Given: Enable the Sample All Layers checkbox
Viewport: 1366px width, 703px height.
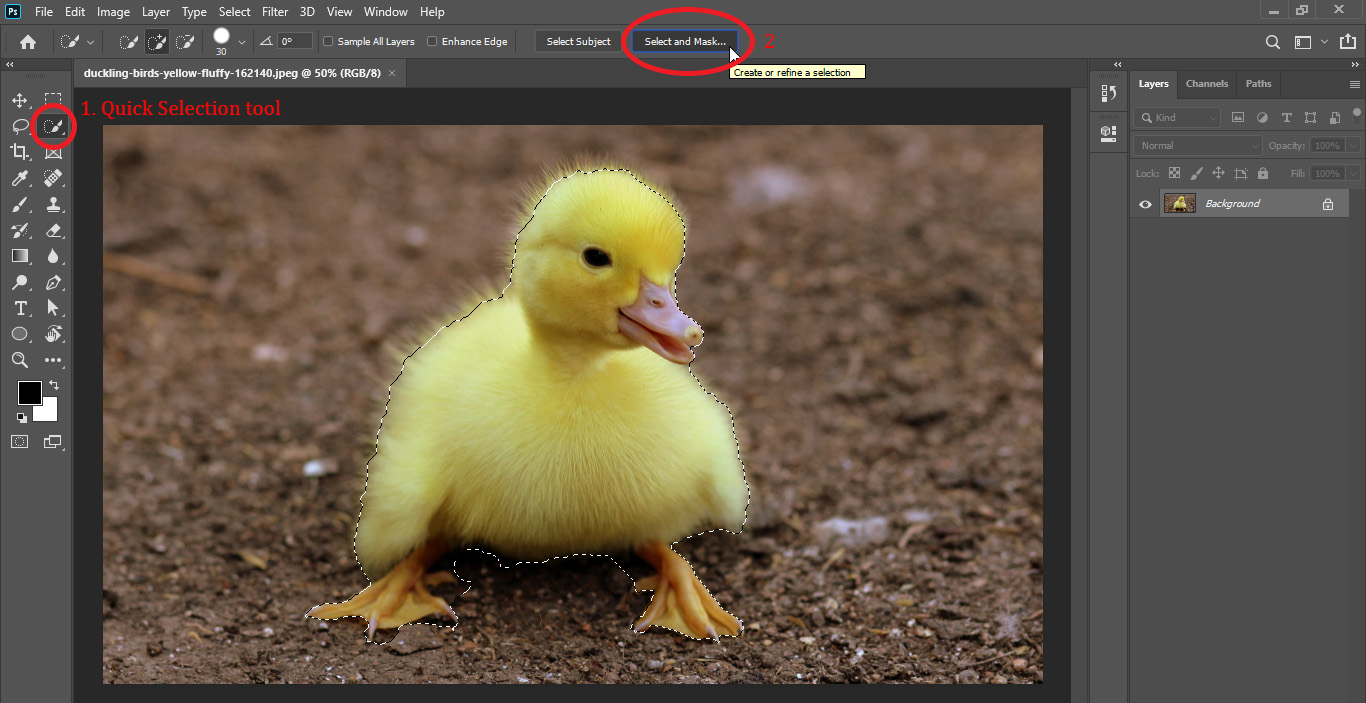Looking at the screenshot, I should point(327,41).
